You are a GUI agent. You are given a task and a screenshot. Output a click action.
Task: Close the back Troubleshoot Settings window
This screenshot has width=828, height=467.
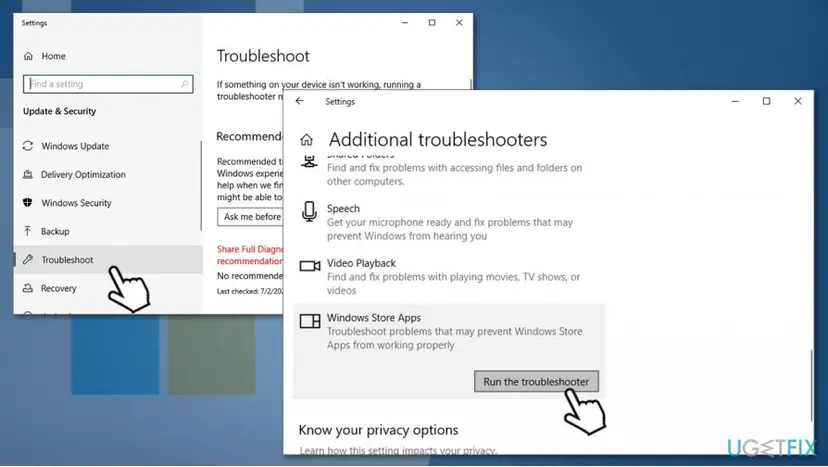point(459,23)
